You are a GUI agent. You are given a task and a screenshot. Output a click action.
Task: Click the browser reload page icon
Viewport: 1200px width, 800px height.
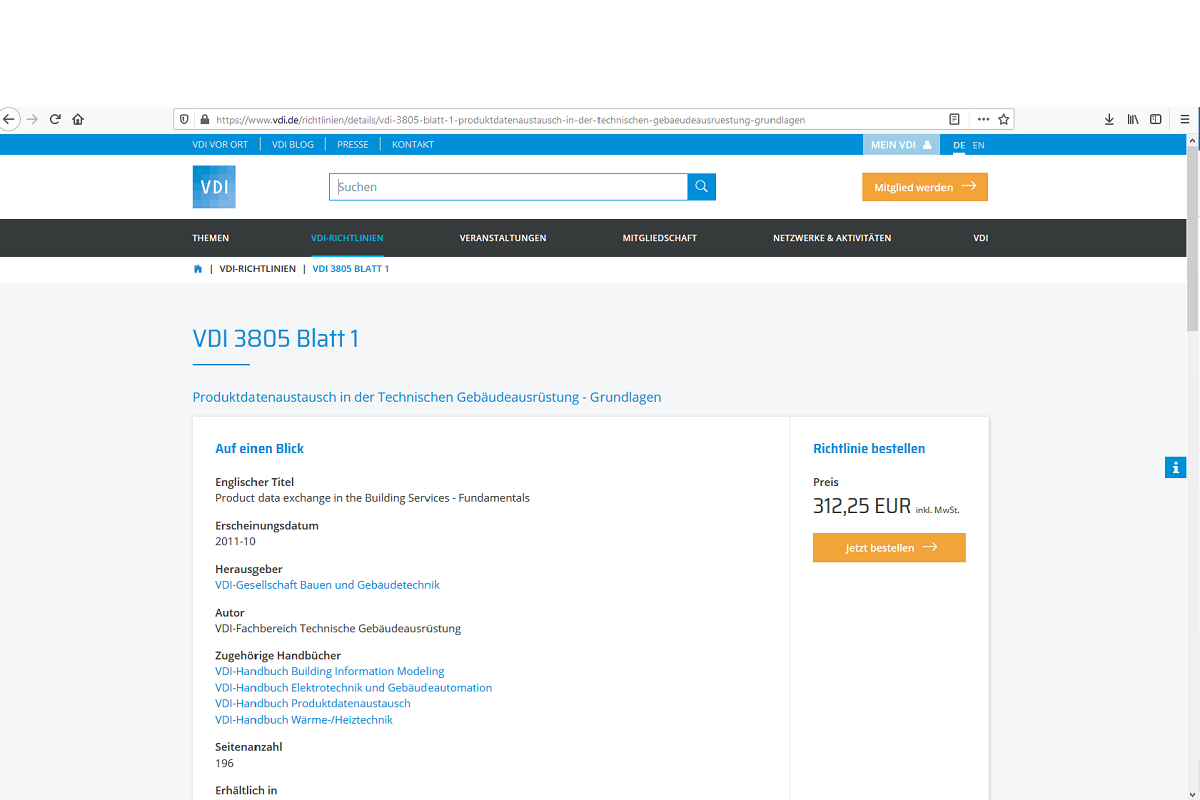pos(55,119)
